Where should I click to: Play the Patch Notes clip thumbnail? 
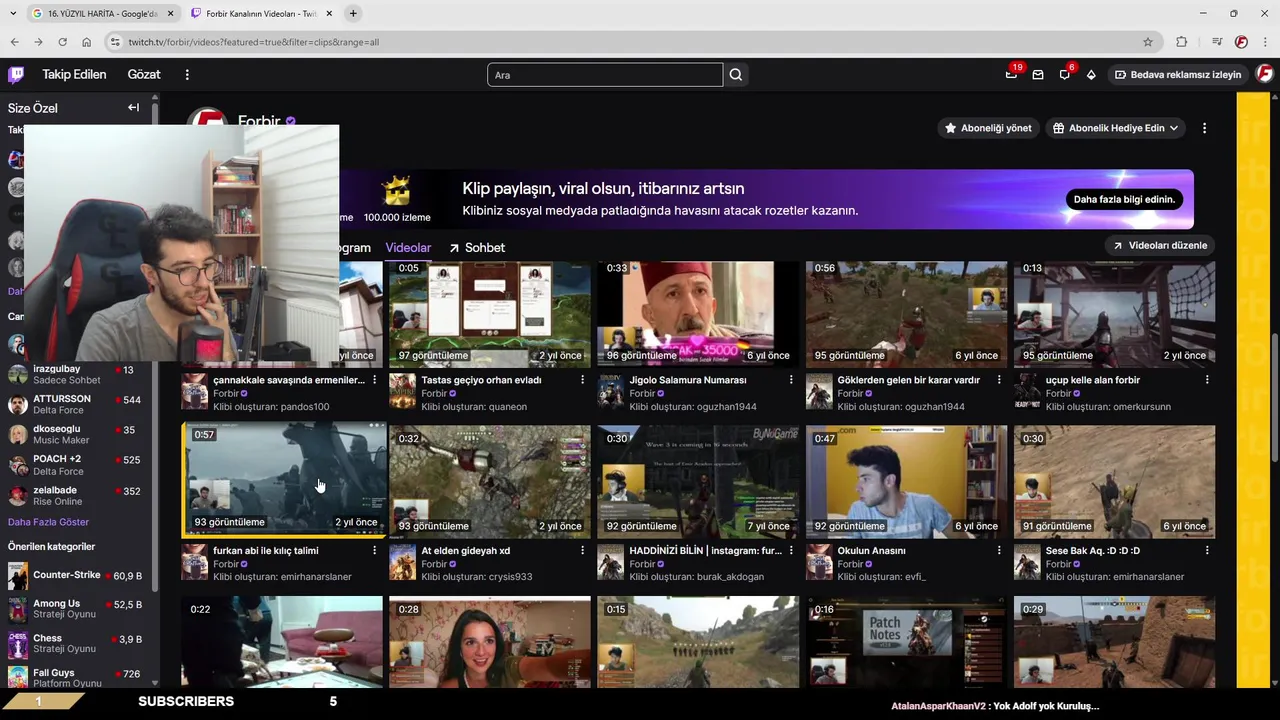[906, 642]
